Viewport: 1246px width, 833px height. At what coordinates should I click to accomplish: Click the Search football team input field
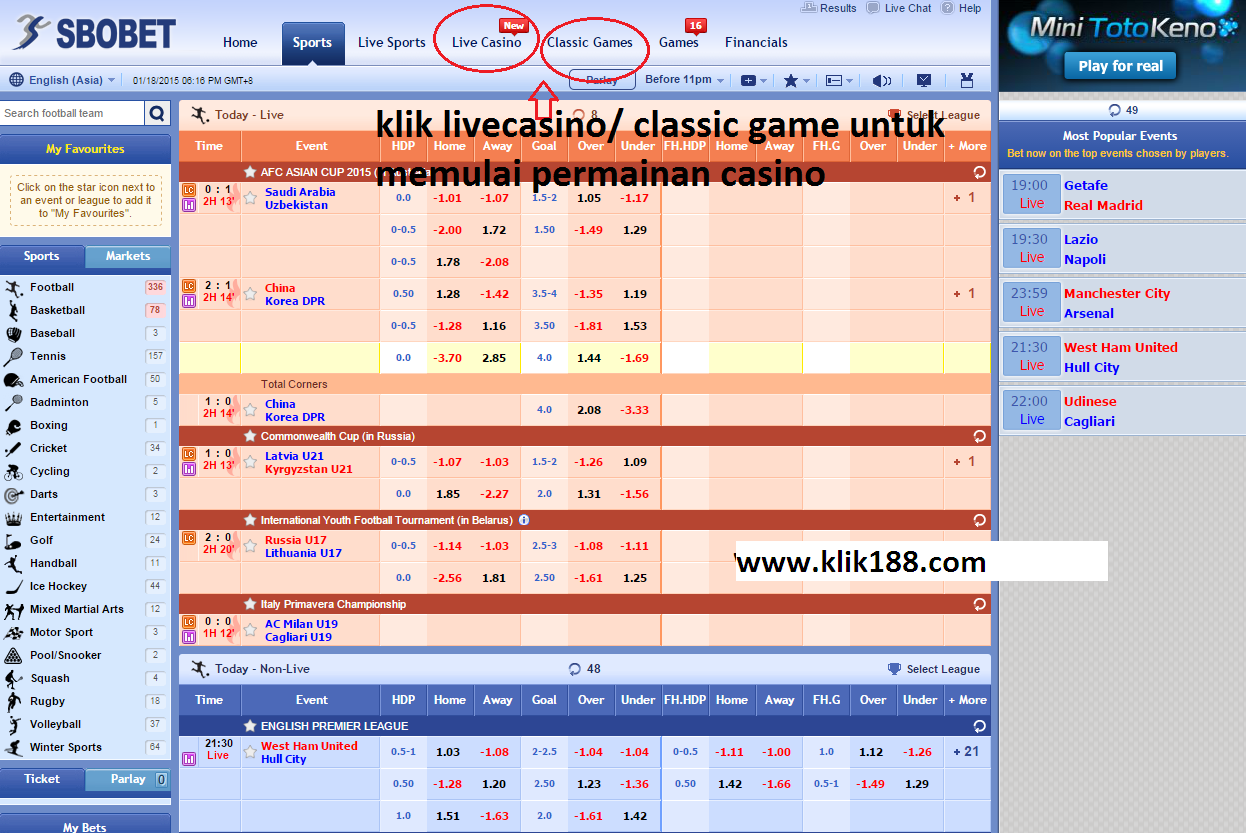click(73, 114)
